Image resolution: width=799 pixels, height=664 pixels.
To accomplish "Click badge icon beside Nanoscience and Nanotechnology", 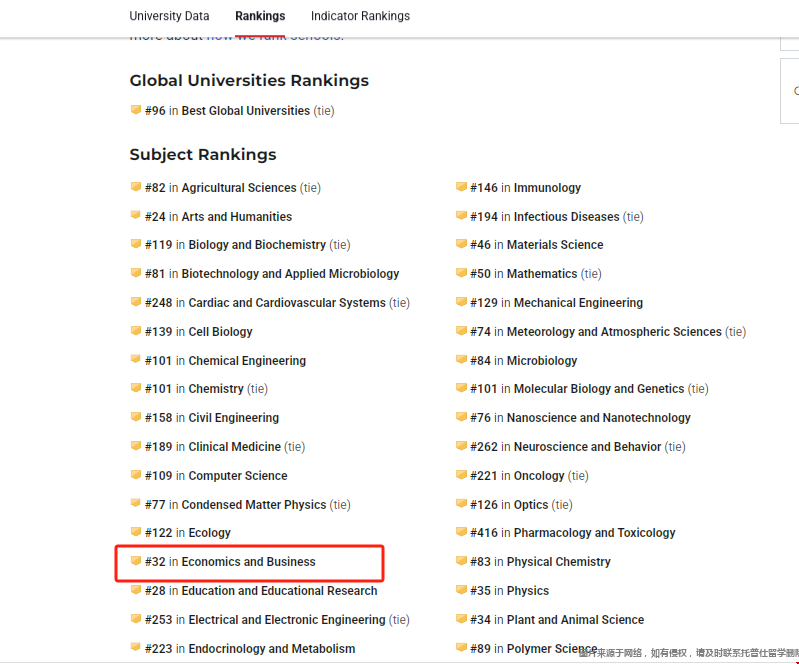I will pos(461,417).
